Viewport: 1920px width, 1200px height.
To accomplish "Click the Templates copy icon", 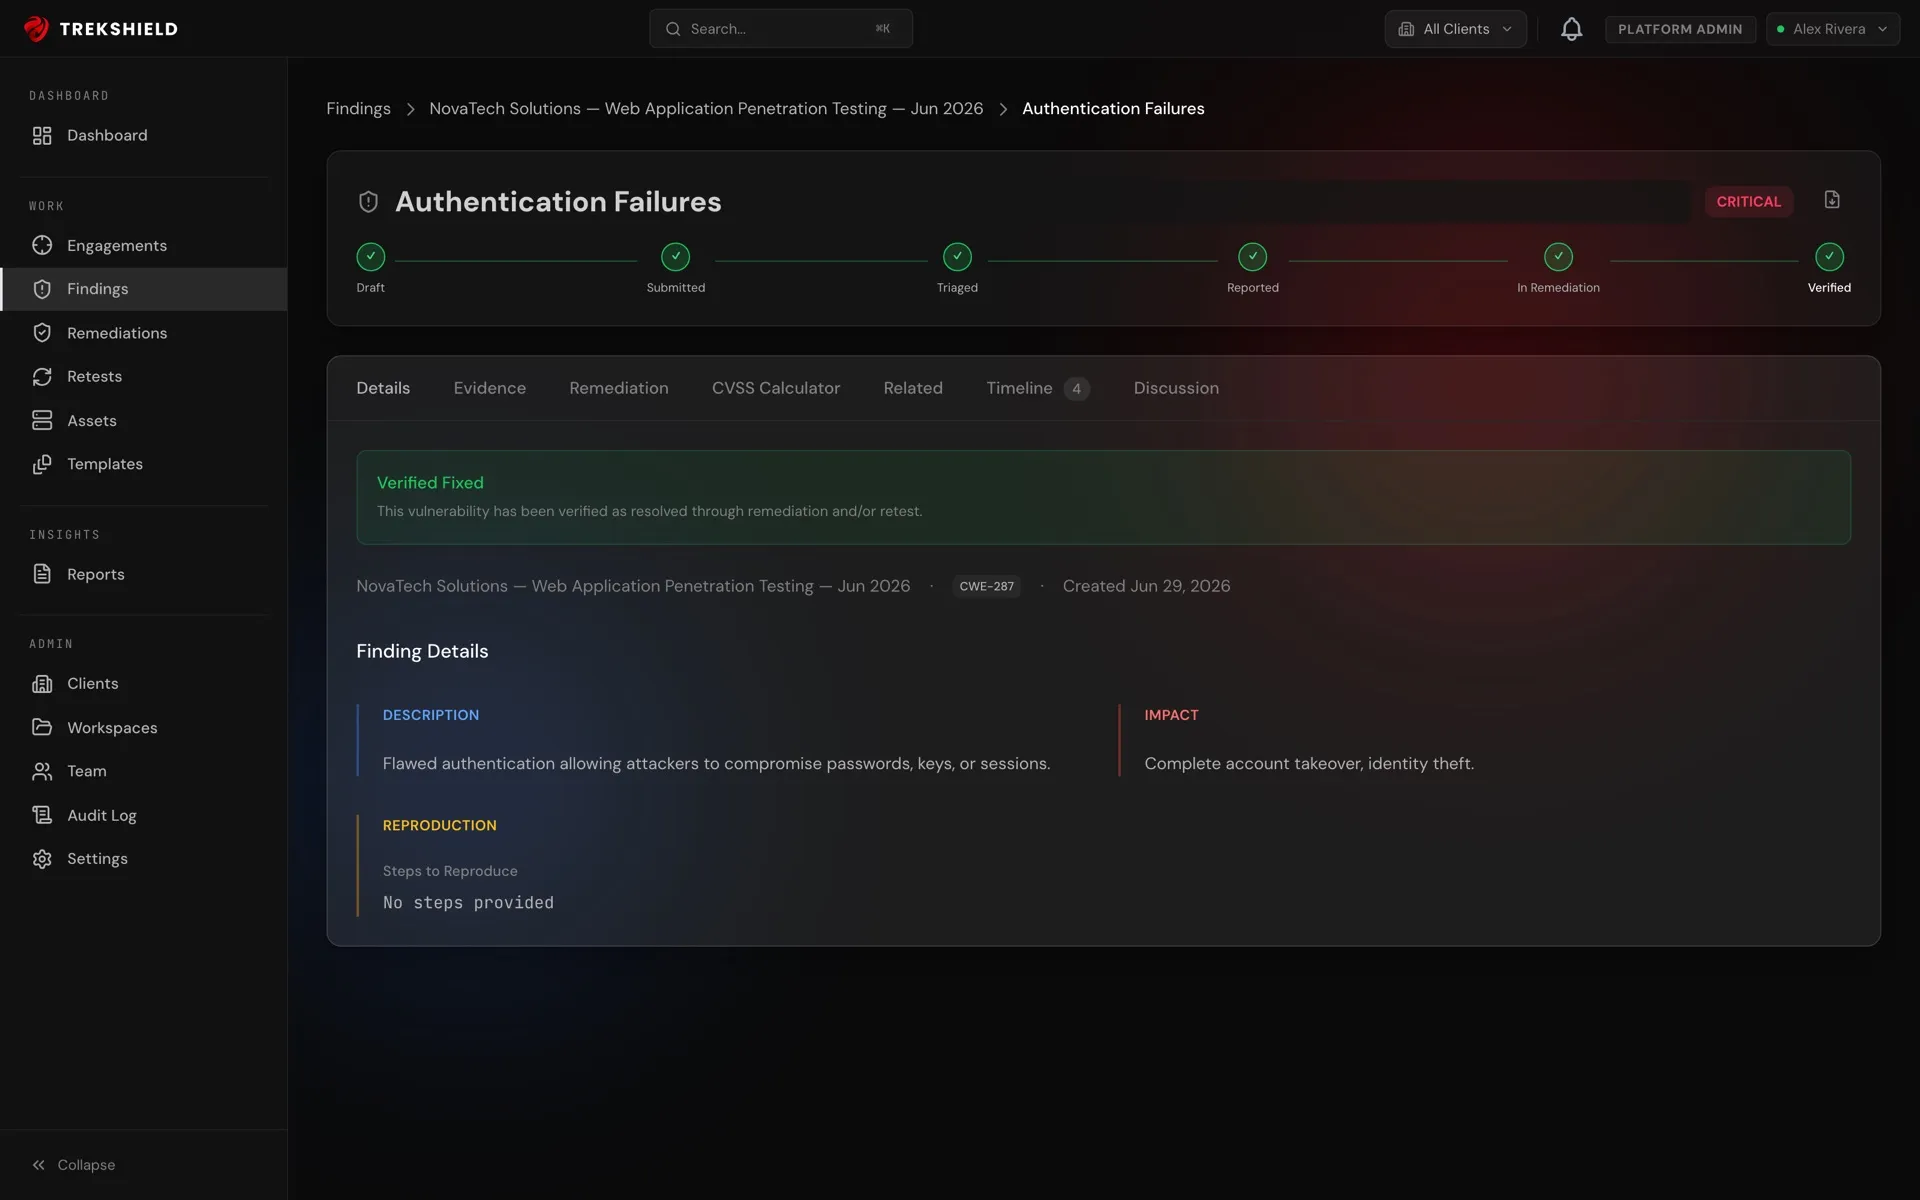I will tap(42, 464).
